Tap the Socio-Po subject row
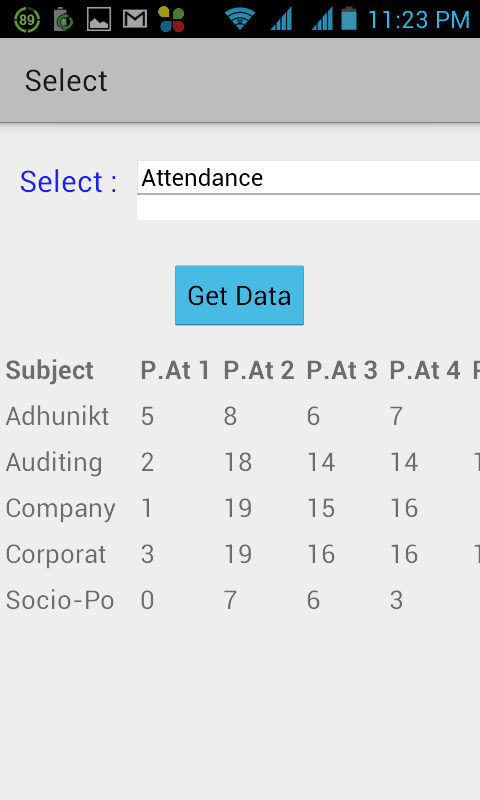This screenshot has height=800, width=480. 240,600
